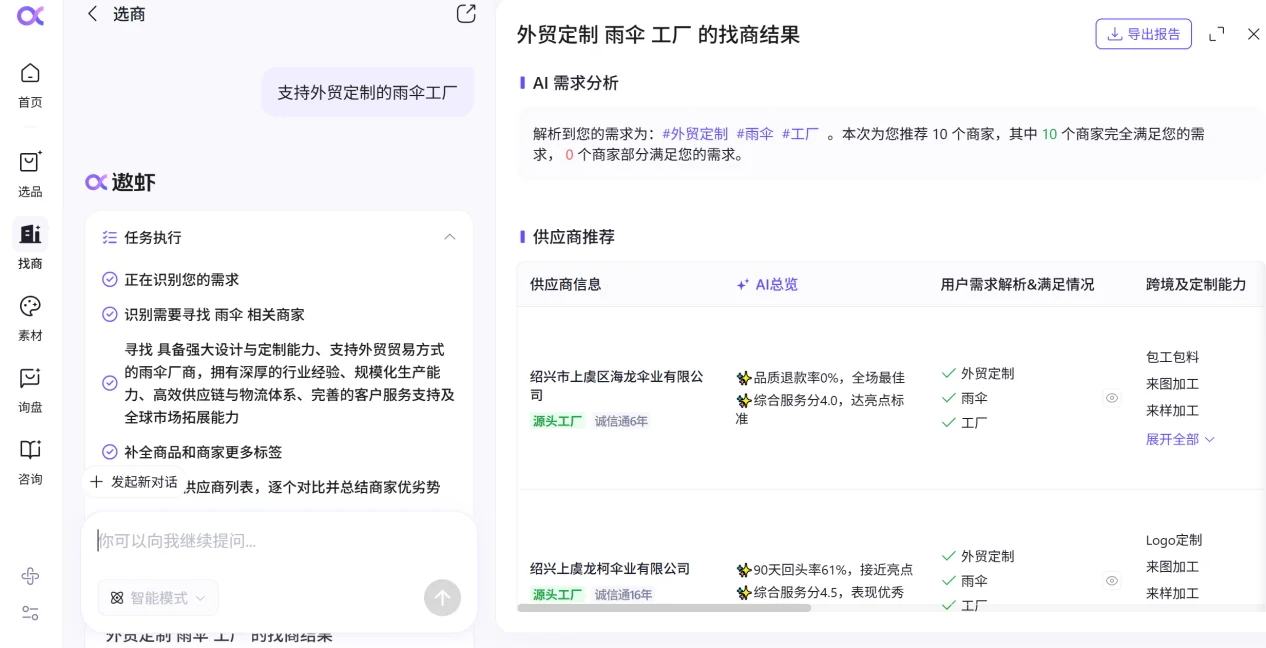Open the 咨询 consultation section
1266x648 pixels.
tap(30, 463)
